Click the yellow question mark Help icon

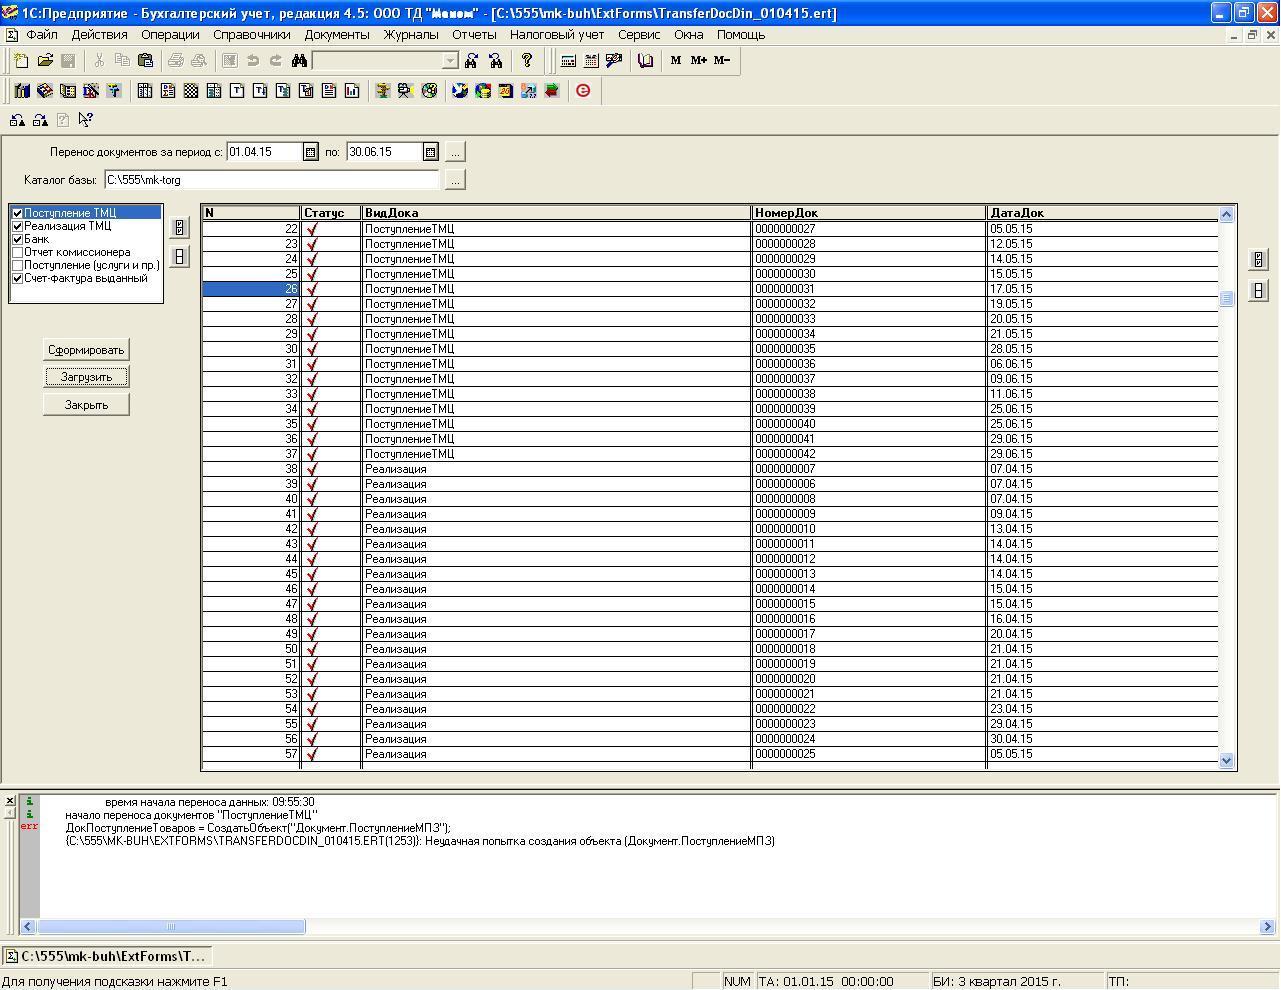point(527,61)
